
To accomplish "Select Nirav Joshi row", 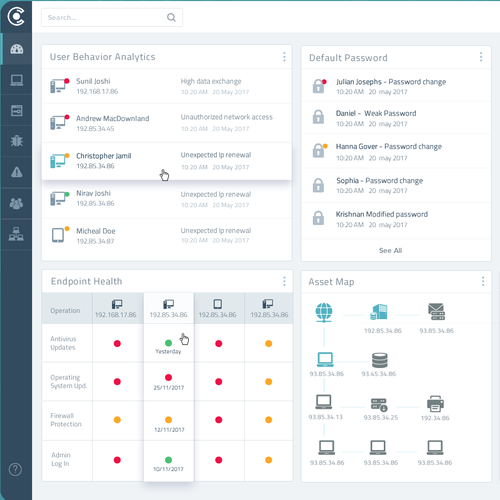I will (167, 199).
